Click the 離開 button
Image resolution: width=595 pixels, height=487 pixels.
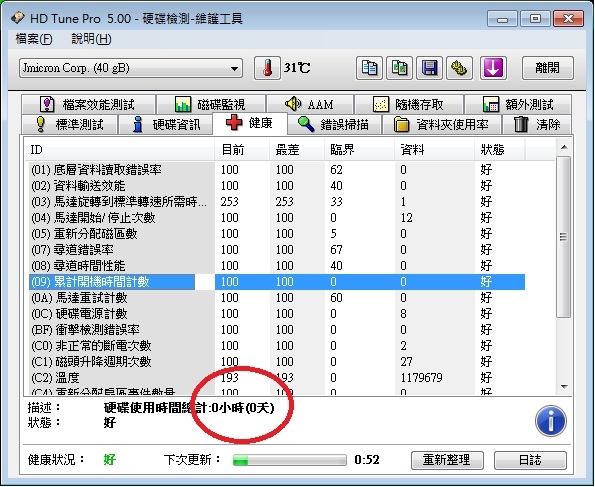(548, 68)
